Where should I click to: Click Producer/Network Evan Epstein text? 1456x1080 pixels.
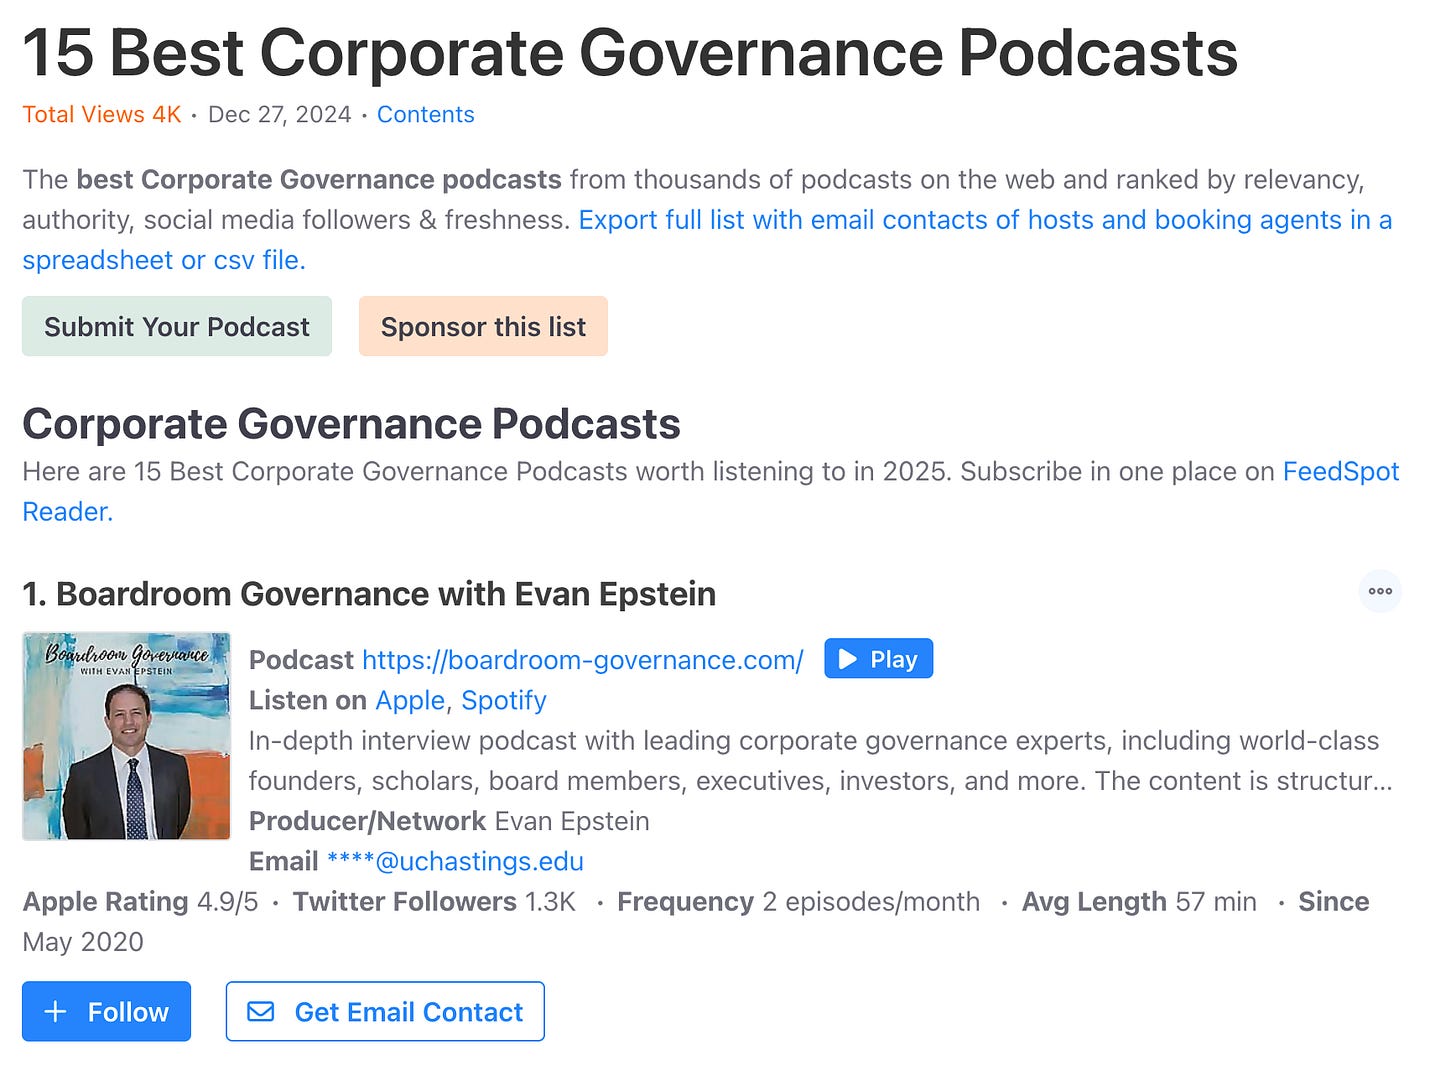point(449,821)
